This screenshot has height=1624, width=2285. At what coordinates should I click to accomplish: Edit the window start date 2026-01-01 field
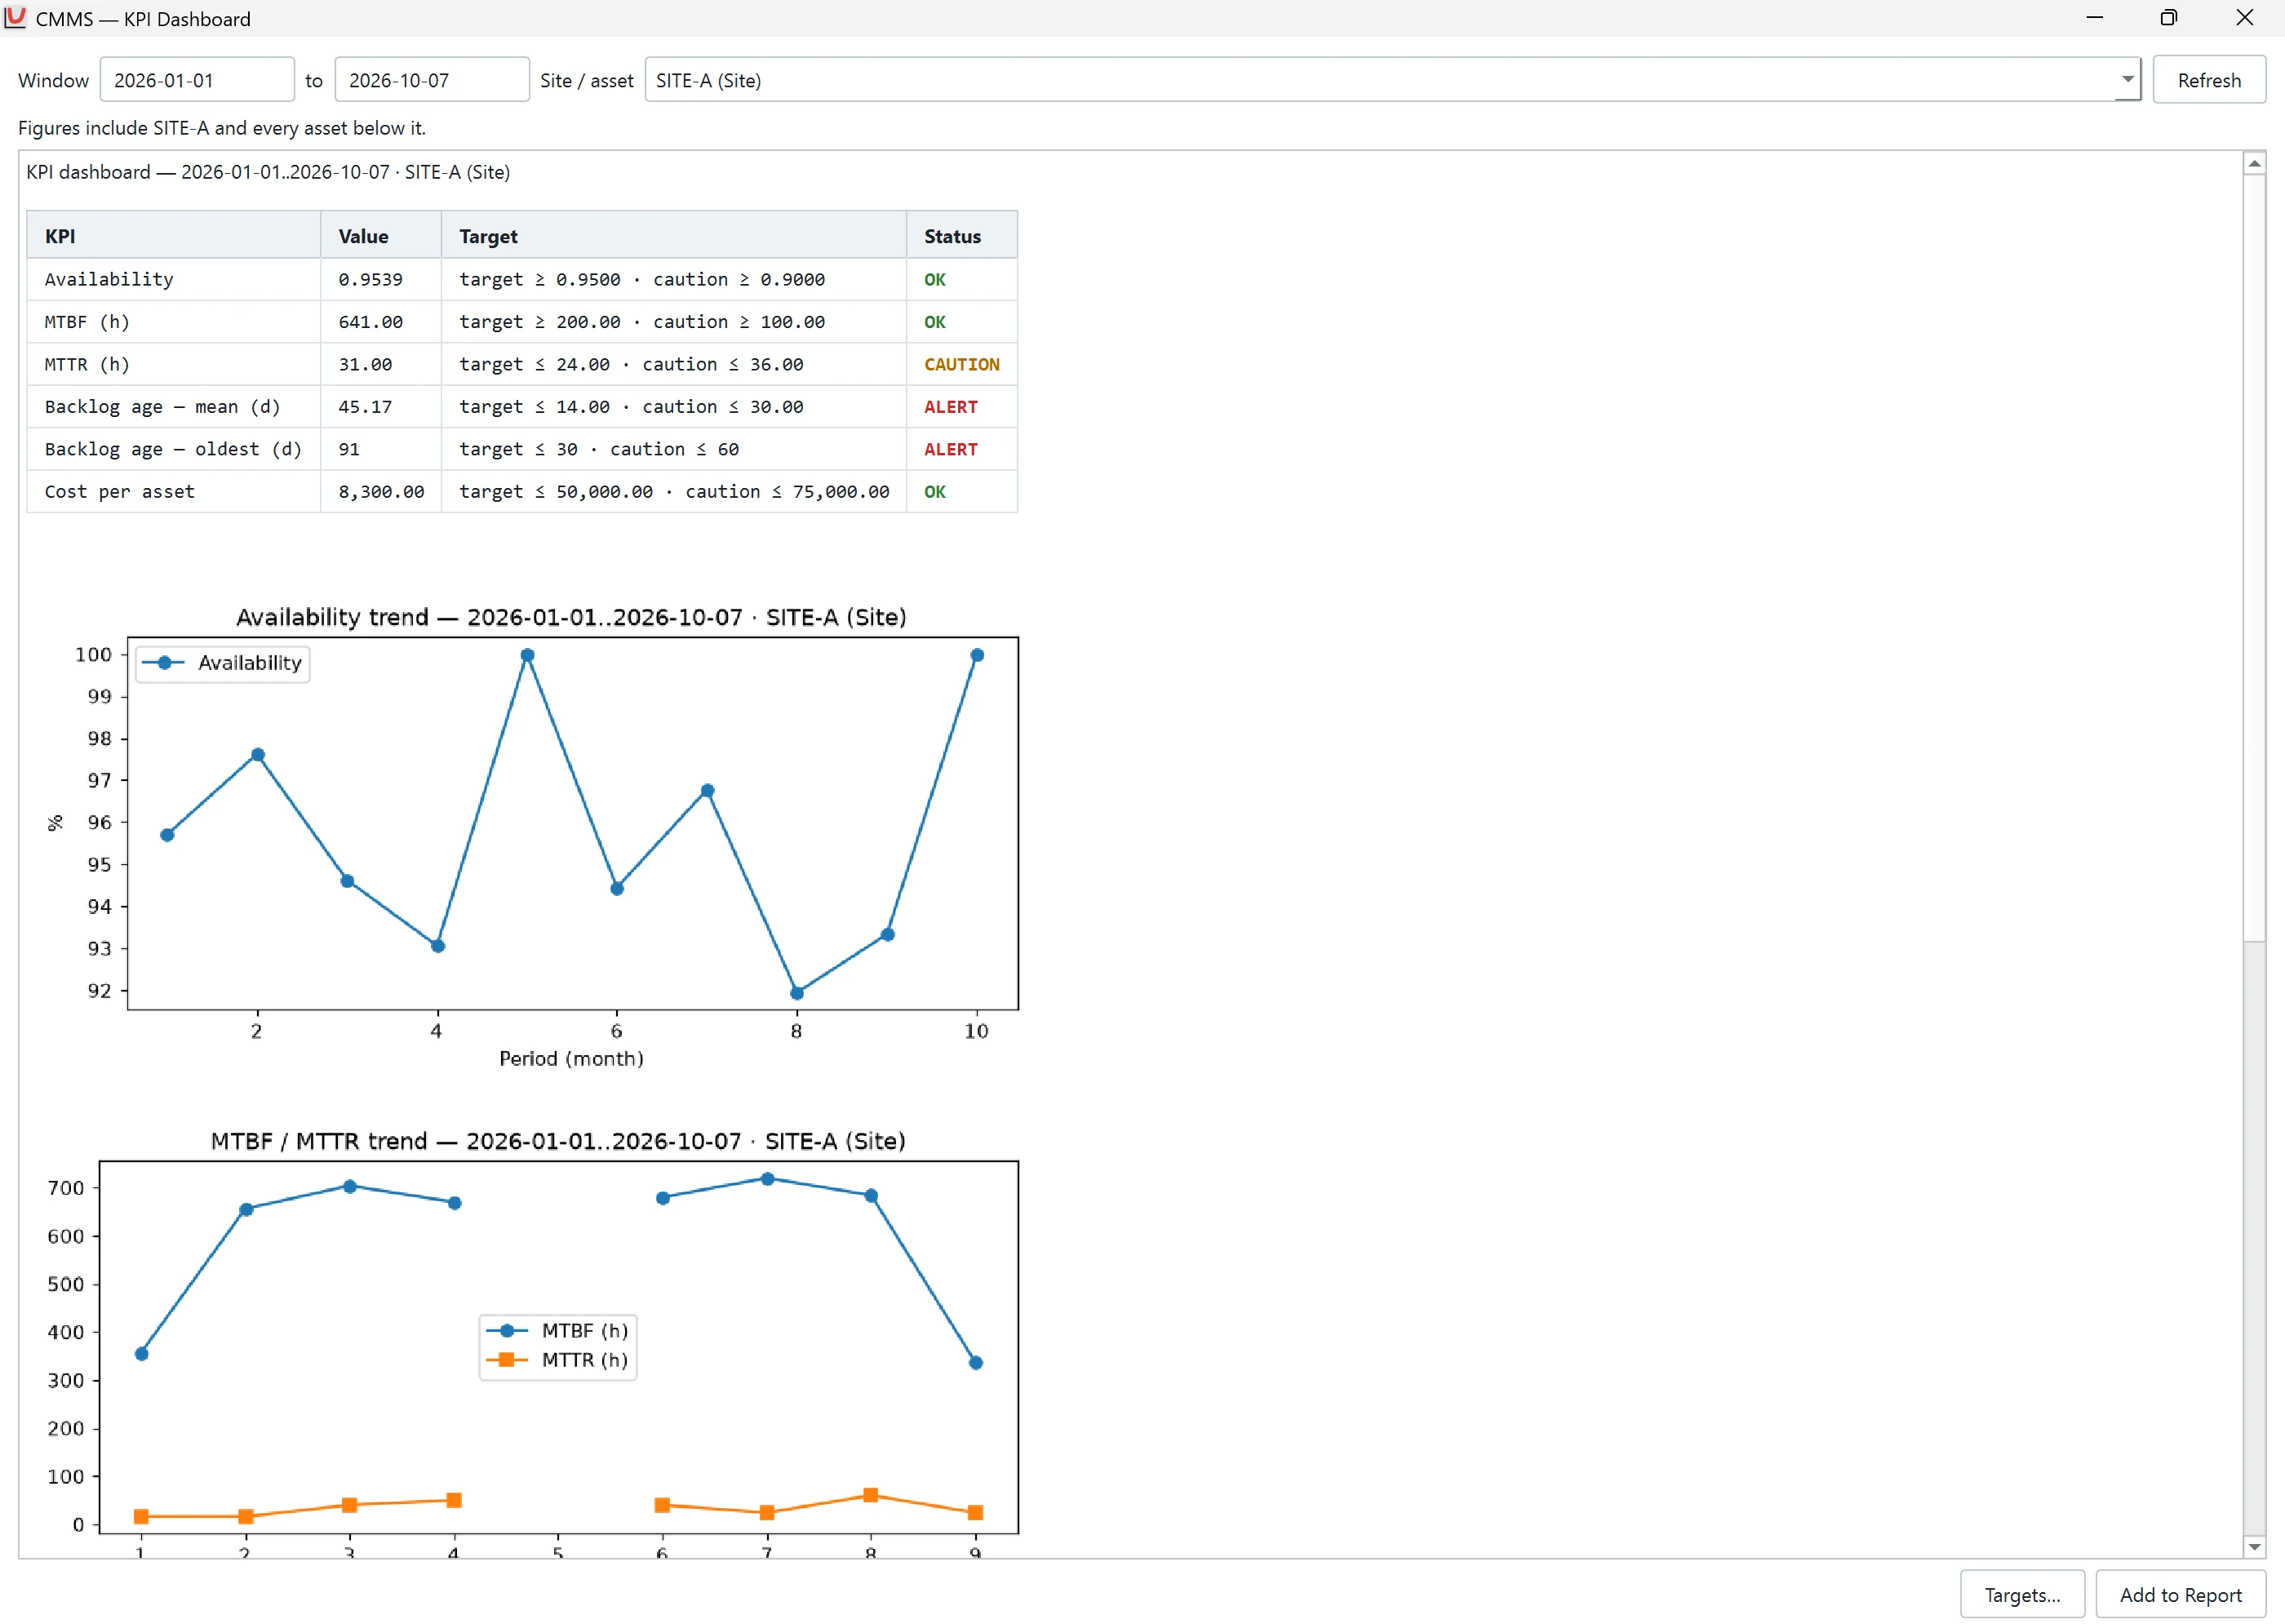coord(197,80)
